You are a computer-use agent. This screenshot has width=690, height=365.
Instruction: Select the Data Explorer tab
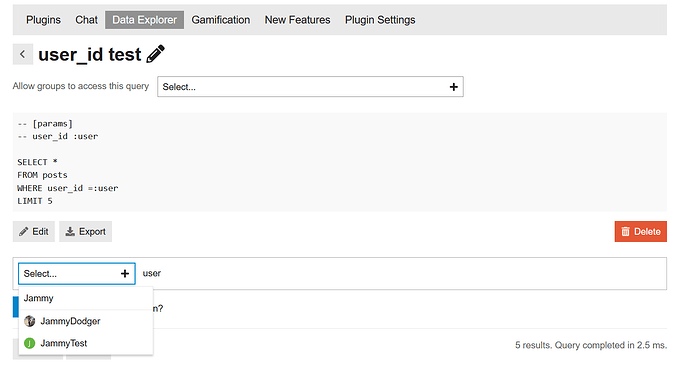click(x=144, y=20)
